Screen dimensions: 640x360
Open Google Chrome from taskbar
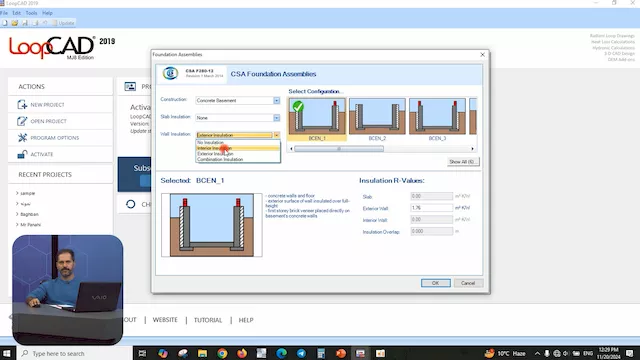tap(222, 353)
